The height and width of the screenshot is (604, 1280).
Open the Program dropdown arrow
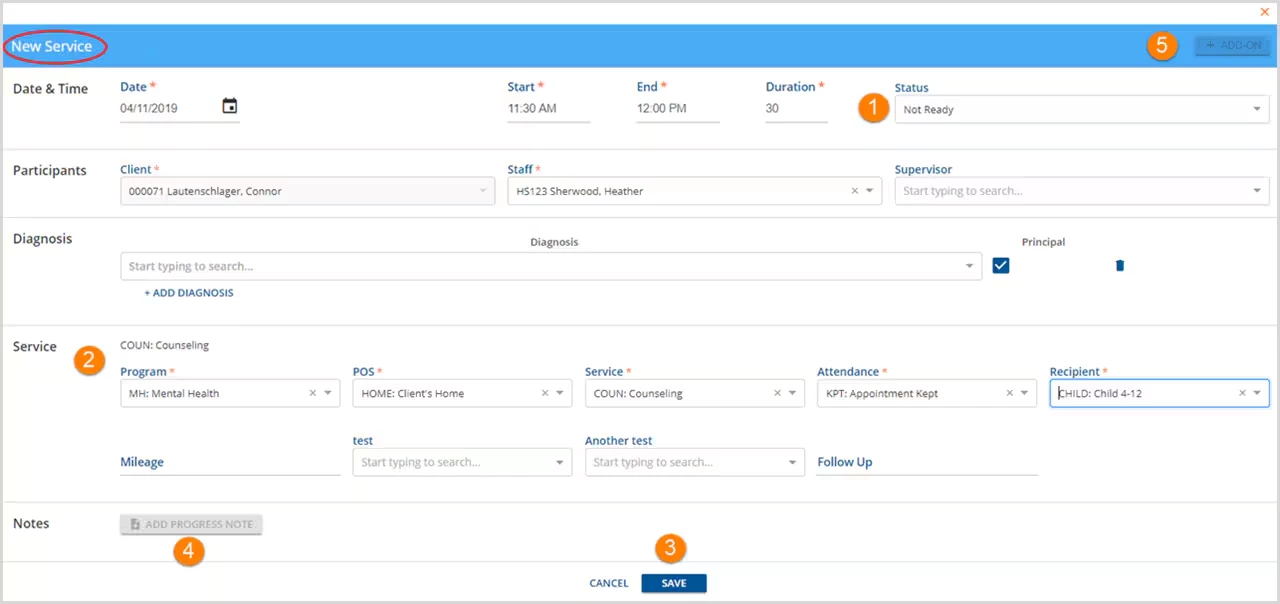click(x=327, y=393)
